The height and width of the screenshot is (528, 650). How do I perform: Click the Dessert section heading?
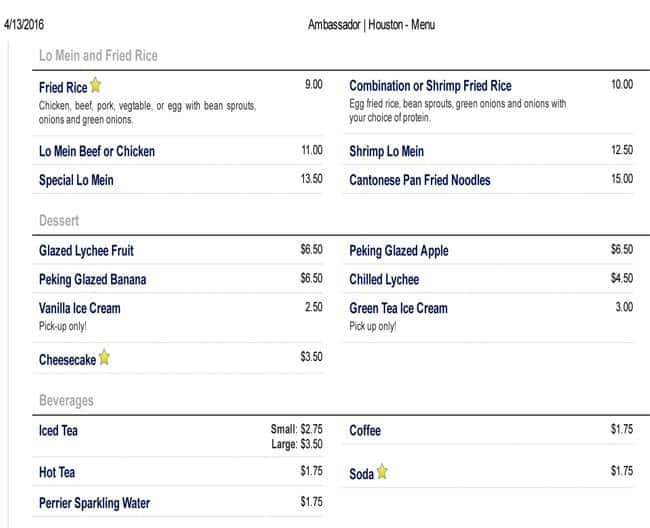pos(59,220)
